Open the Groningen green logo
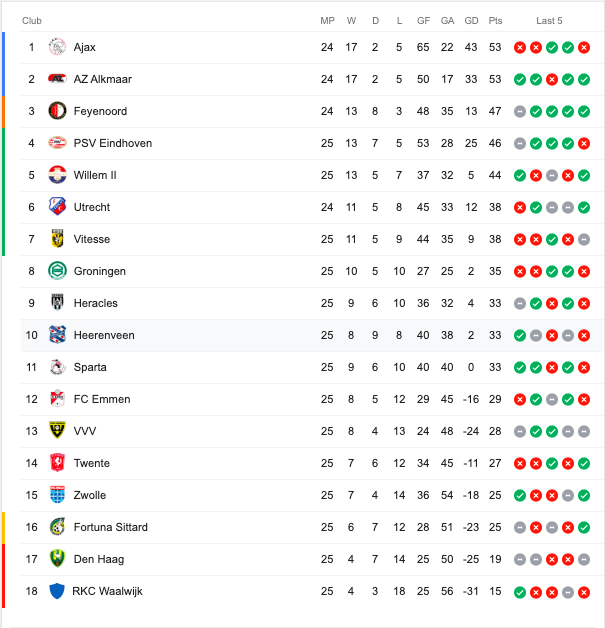This screenshot has height=628, width=605. 57,271
